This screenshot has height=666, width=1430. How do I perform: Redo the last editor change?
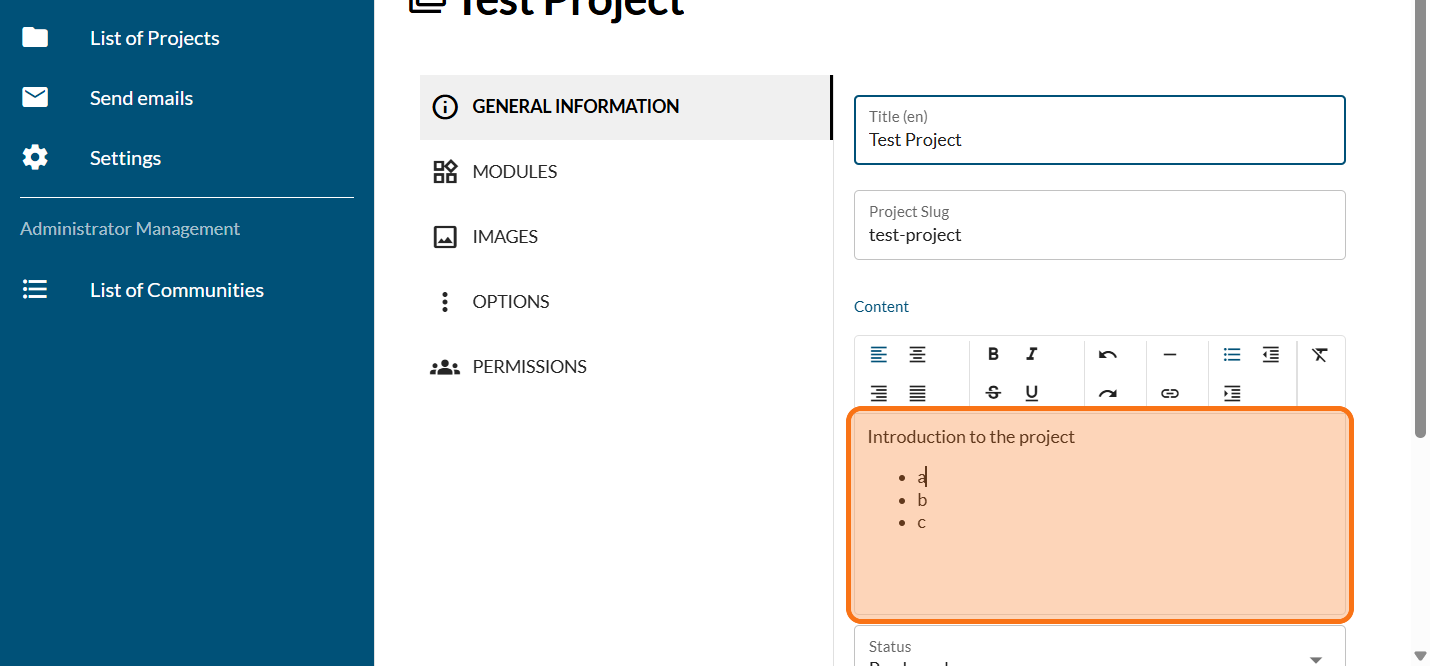coord(1108,393)
